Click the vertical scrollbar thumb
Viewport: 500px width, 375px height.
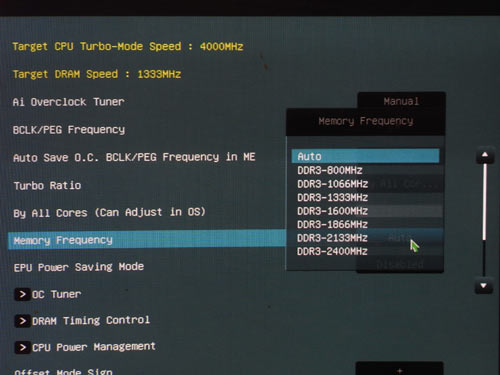(x=485, y=201)
